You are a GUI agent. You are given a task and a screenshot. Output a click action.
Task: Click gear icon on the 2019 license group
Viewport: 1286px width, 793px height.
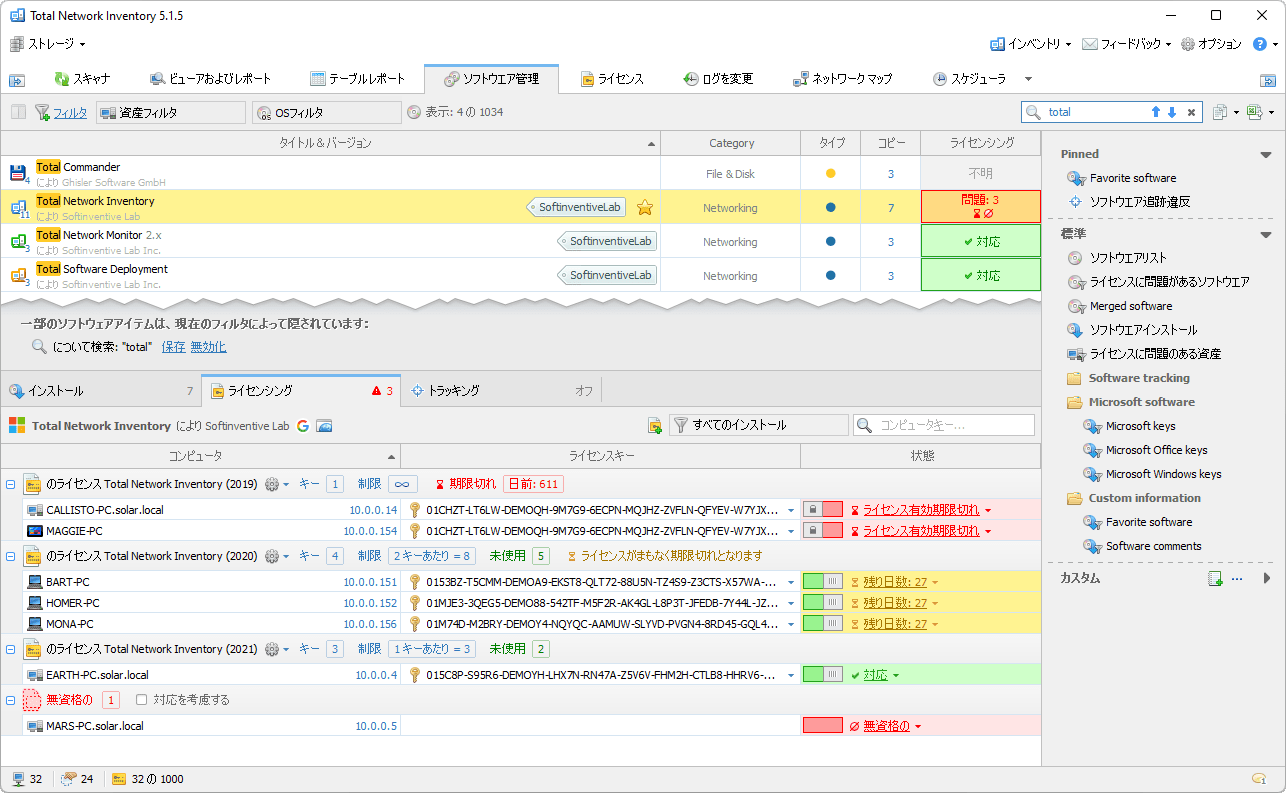272,484
